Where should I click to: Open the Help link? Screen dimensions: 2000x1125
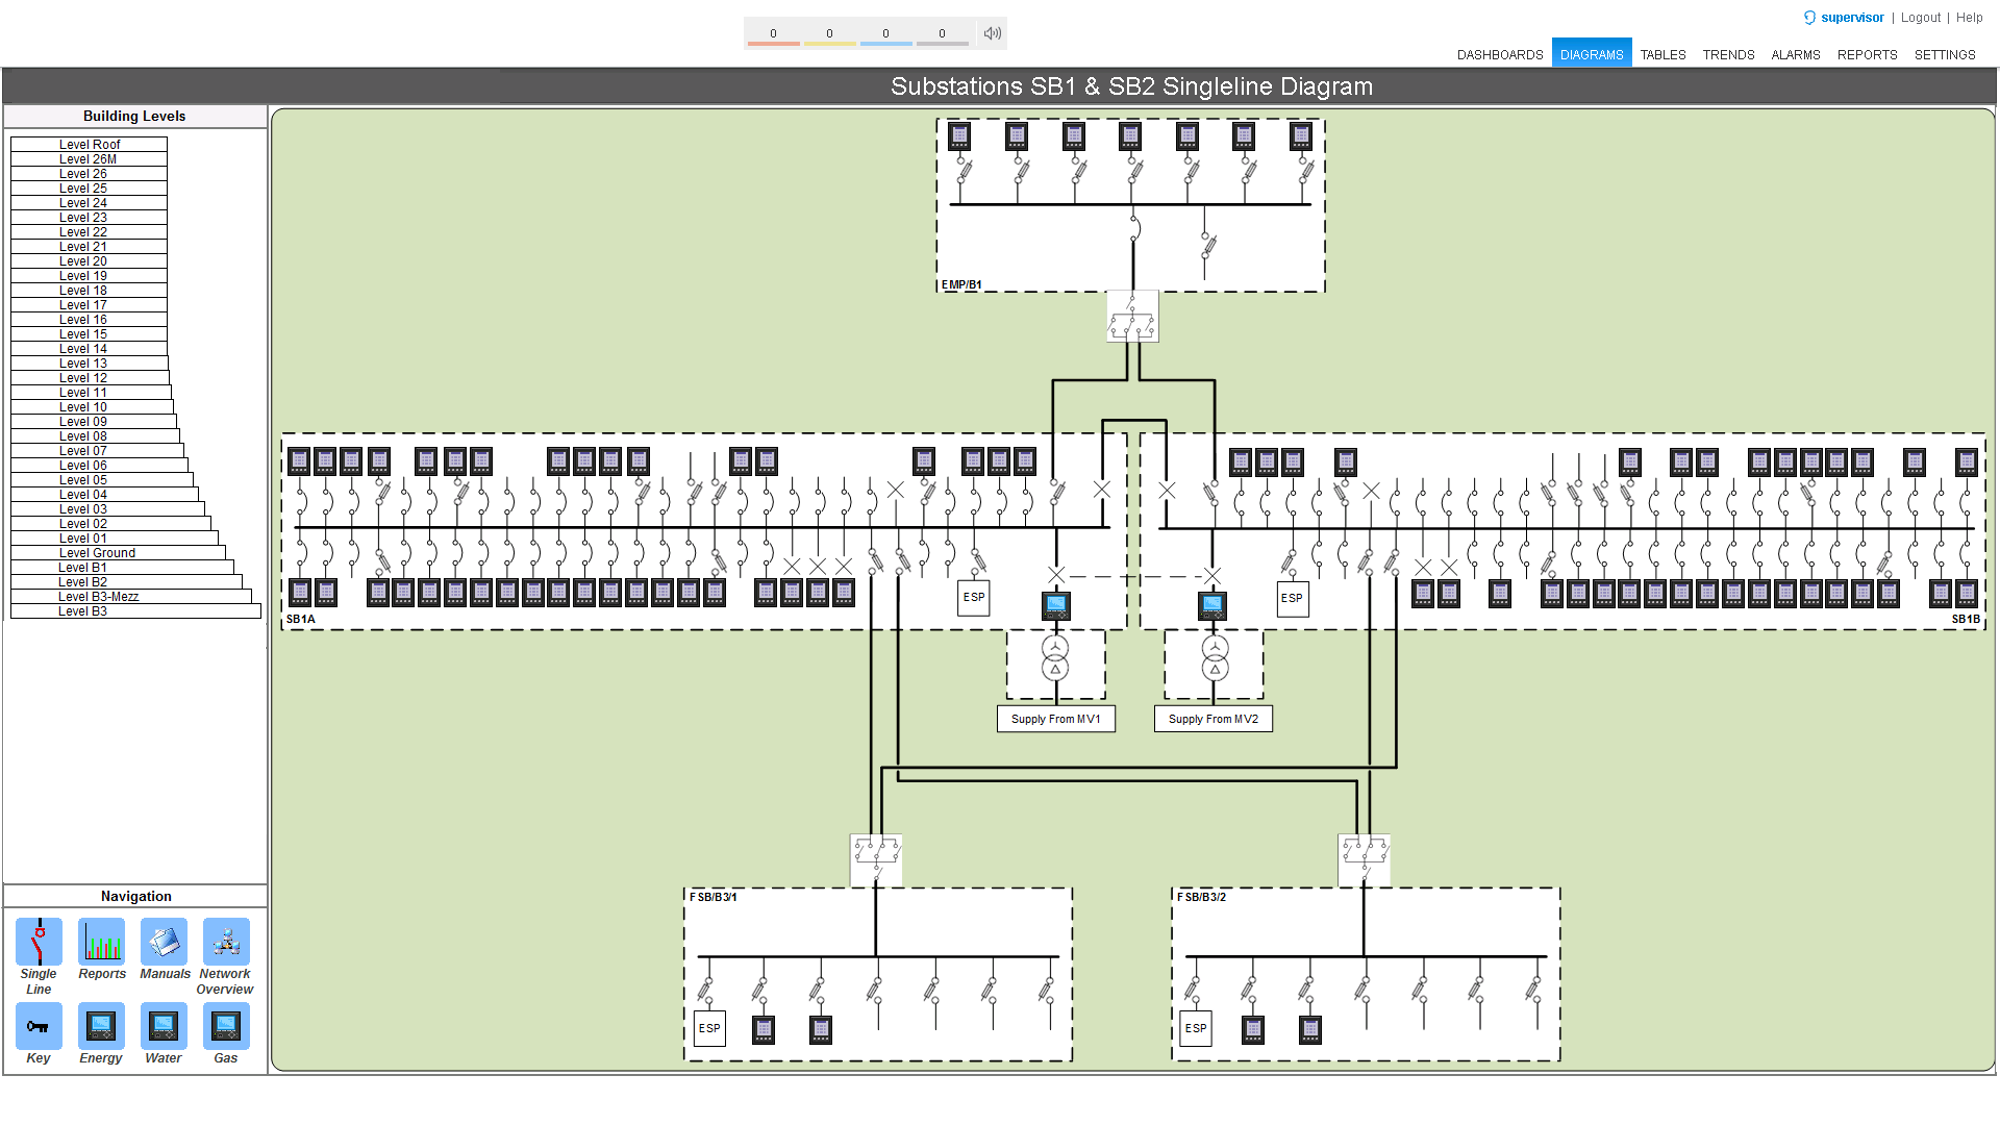click(x=1969, y=18)
